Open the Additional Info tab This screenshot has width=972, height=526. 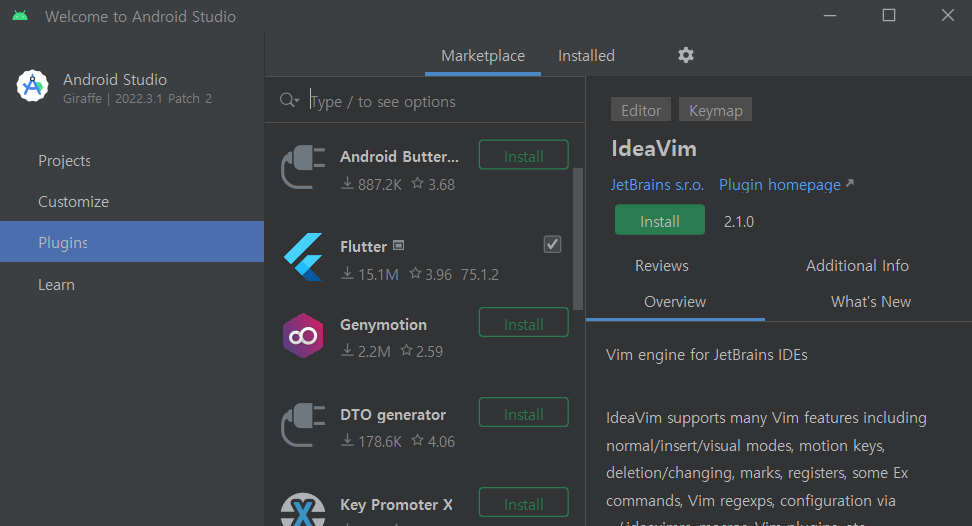(x=857, y=266)
